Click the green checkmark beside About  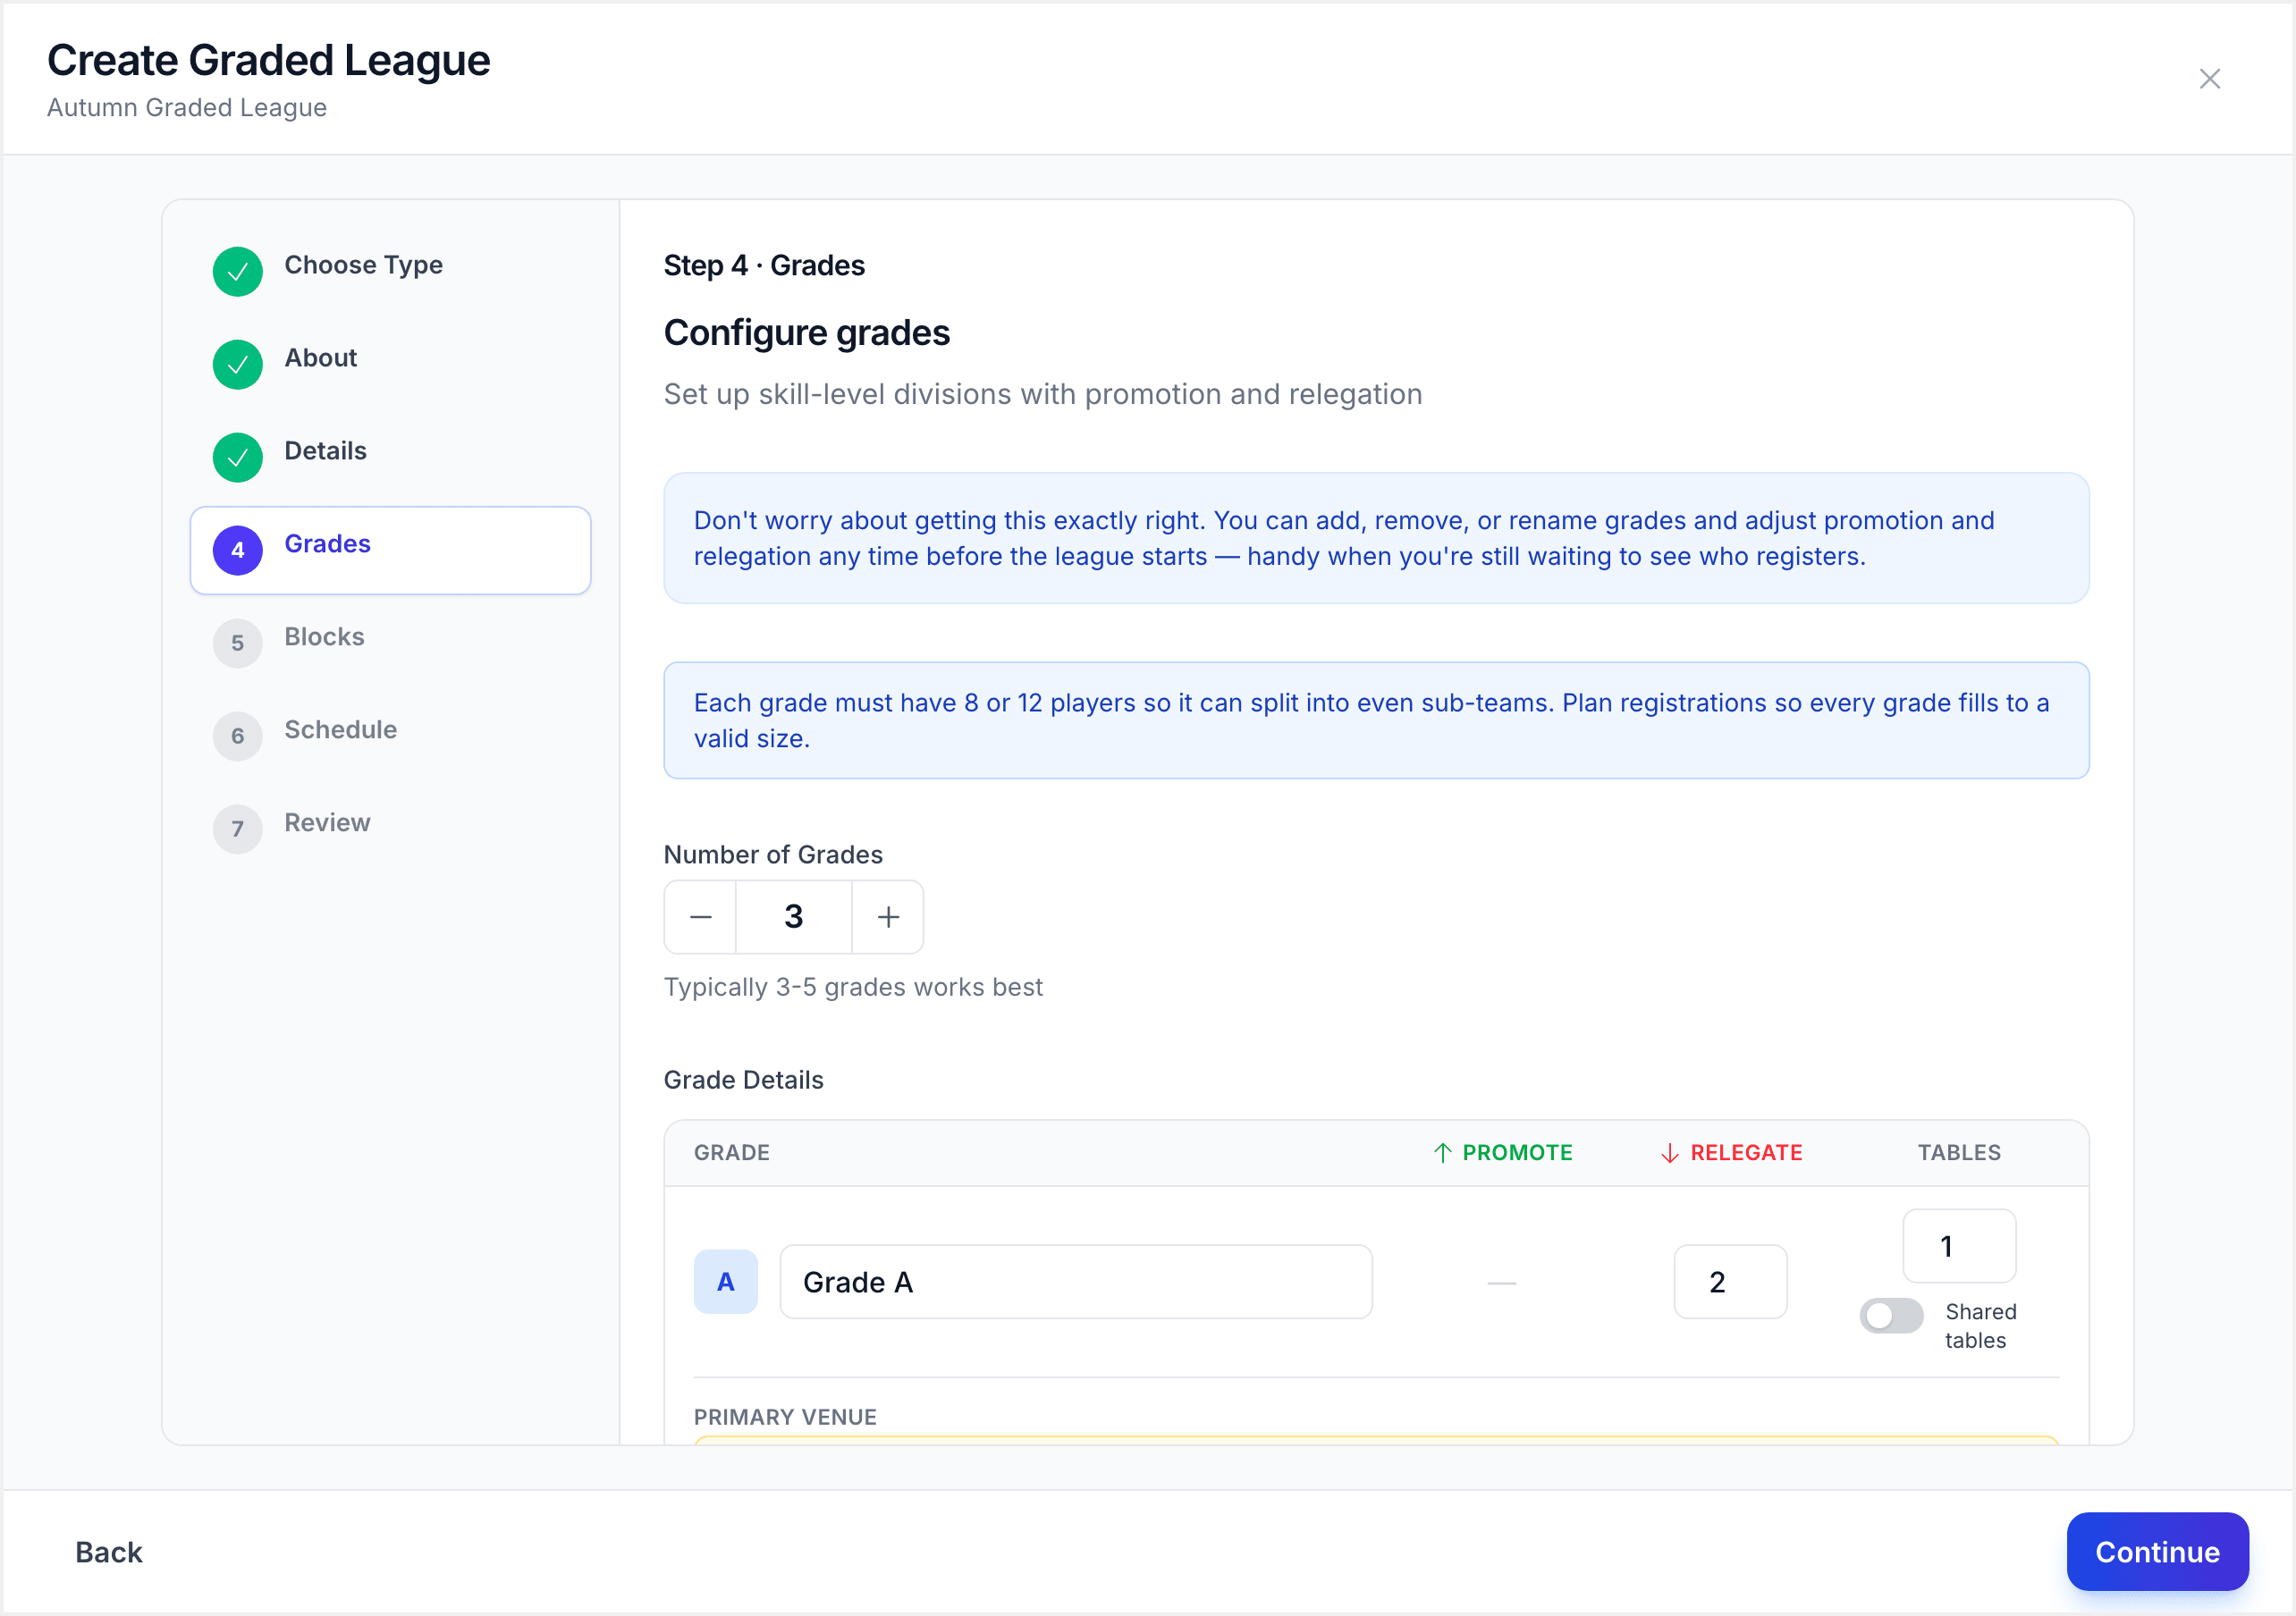coord(238,364)
